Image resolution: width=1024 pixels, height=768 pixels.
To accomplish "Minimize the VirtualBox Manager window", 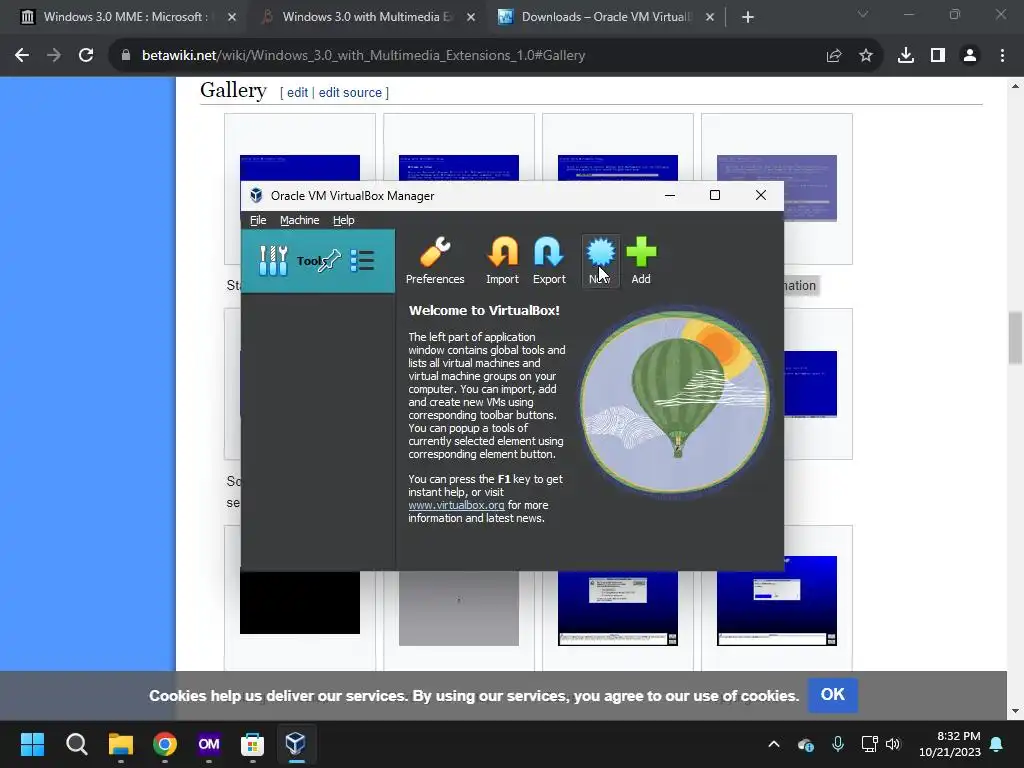I will click(669, 195).
